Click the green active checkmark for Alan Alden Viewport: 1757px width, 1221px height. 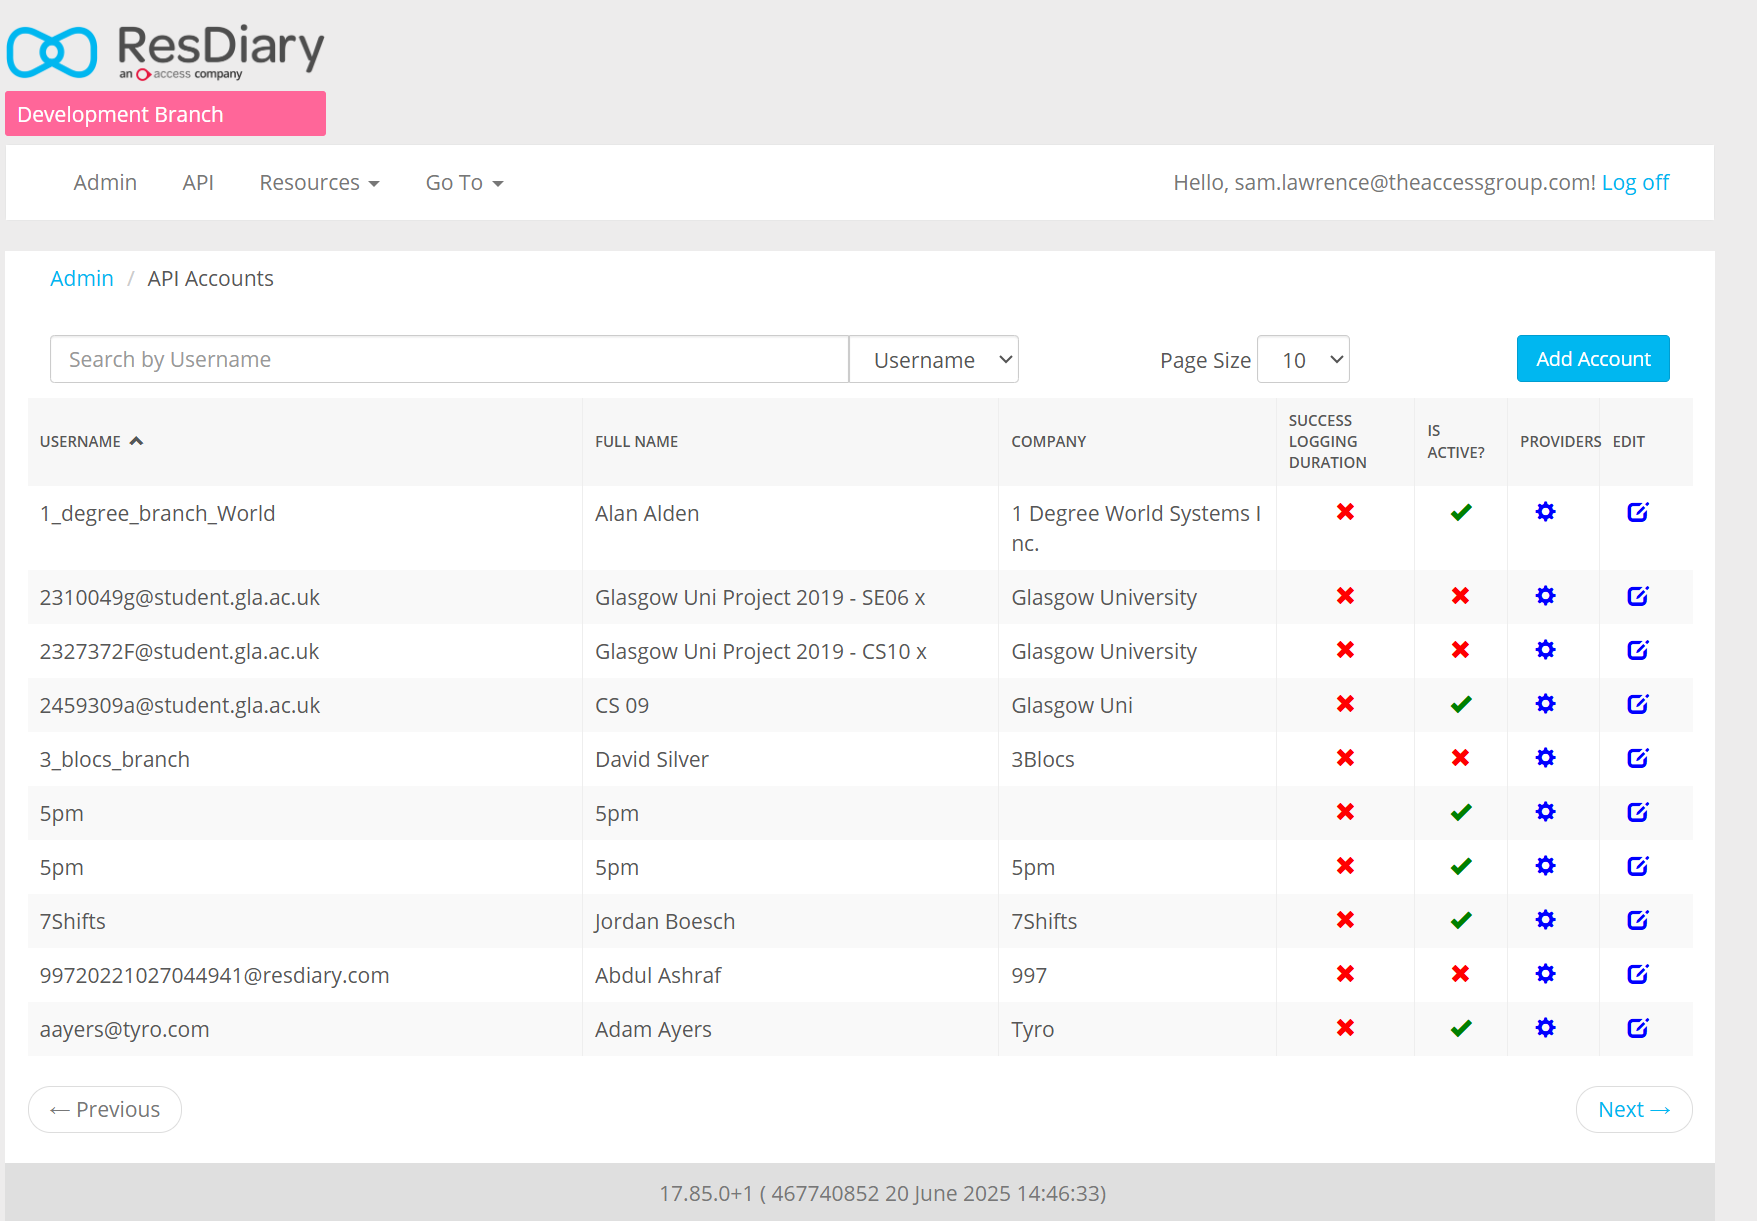point(1461,512)
